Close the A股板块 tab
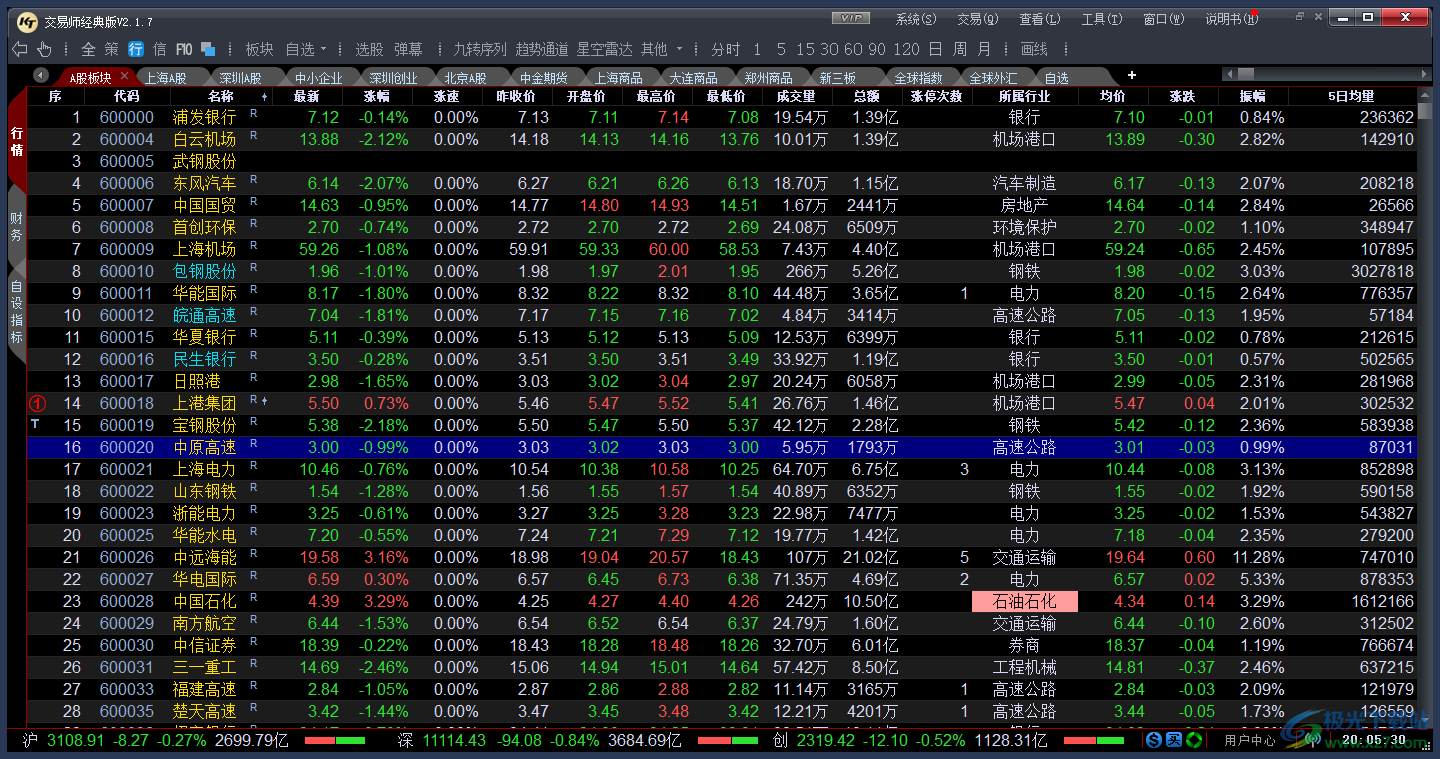 coord(125,76)
